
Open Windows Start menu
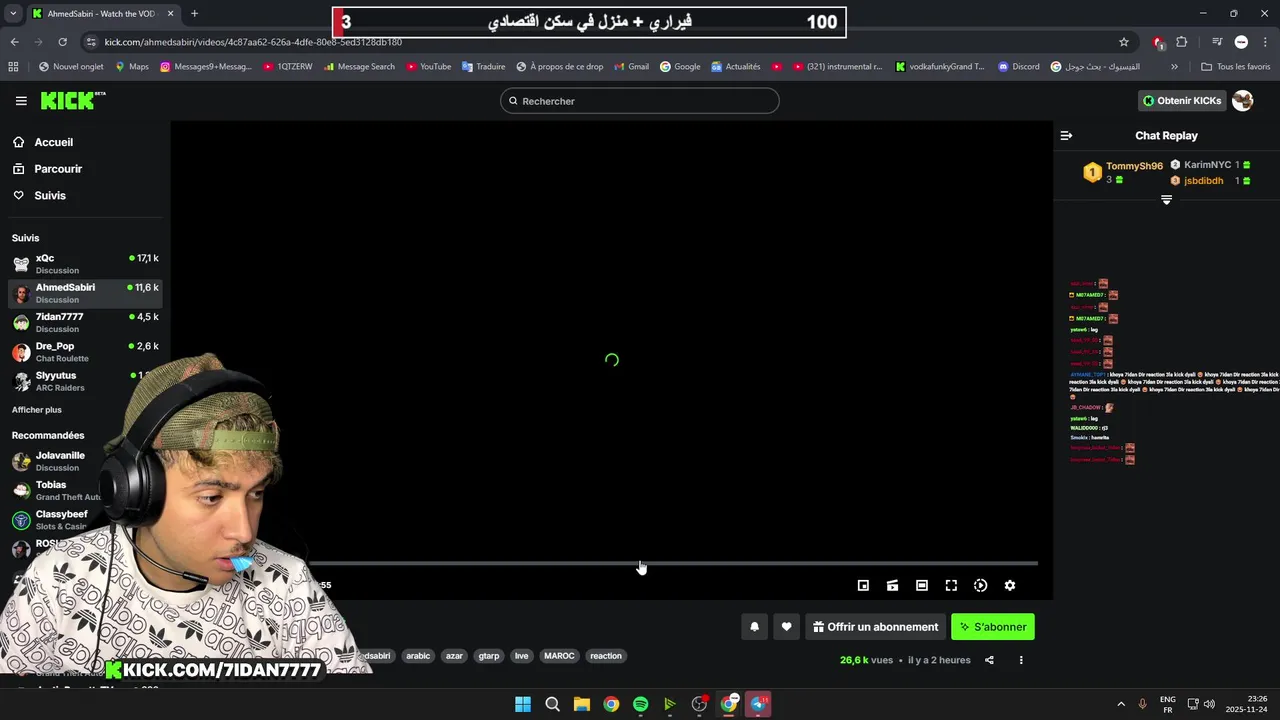click(523, 704)
